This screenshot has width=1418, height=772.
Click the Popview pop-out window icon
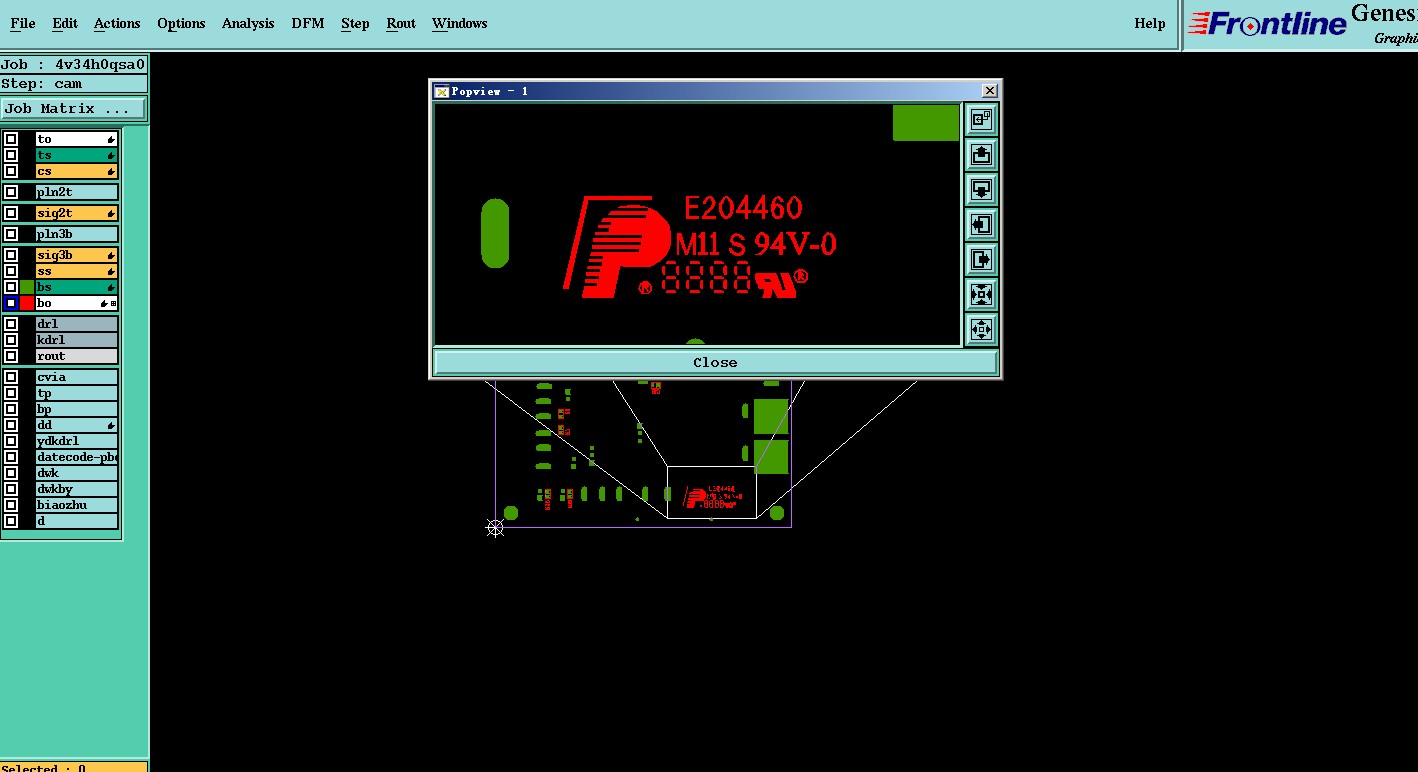pyautogui.click(x=981, y=119)
